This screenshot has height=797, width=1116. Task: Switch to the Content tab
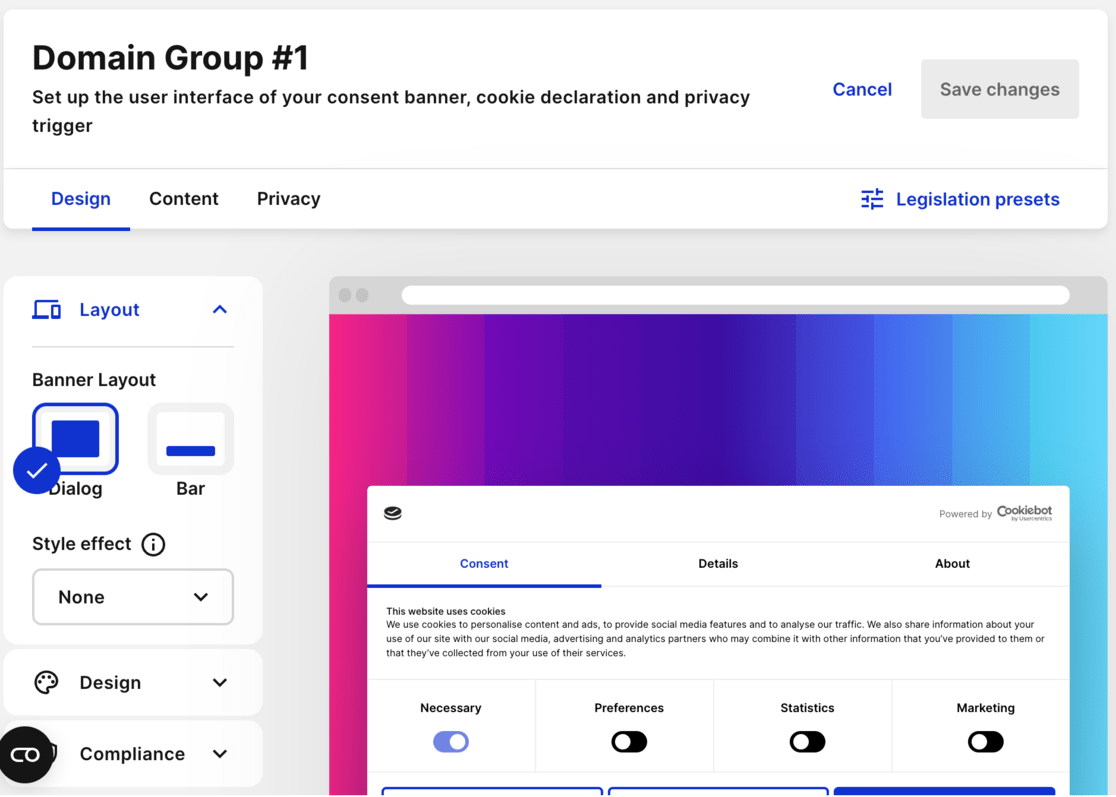pos(183,199)
